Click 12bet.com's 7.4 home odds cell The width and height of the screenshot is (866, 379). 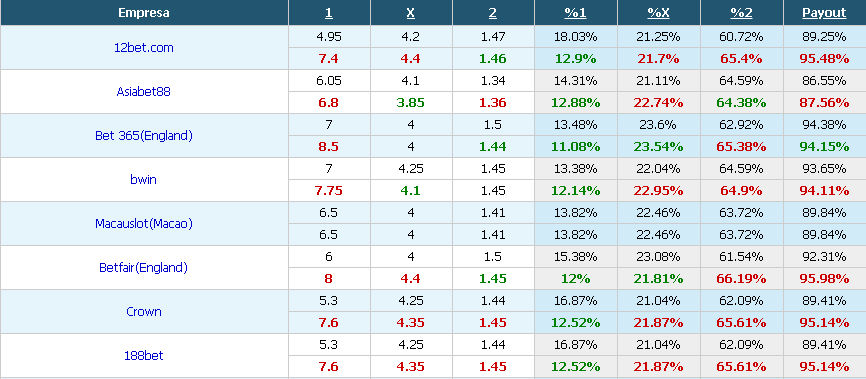click(x=329, y=59)
